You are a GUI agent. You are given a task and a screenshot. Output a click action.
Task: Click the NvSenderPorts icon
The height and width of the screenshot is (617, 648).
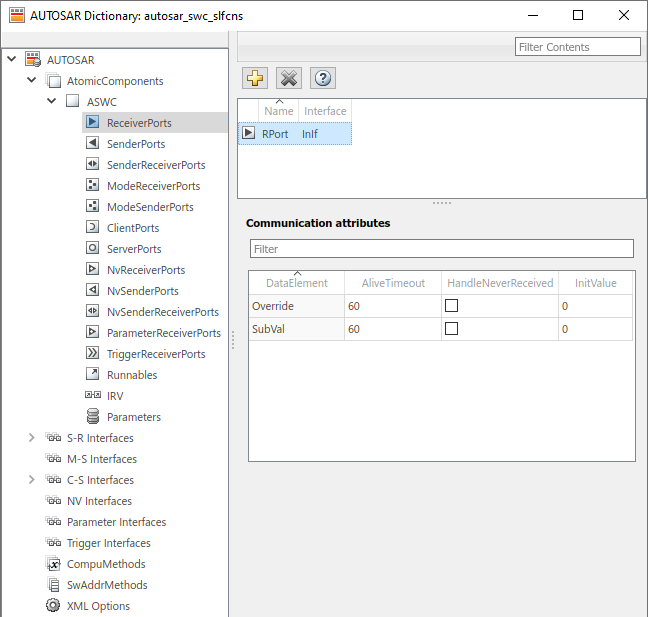coord(93,290)
